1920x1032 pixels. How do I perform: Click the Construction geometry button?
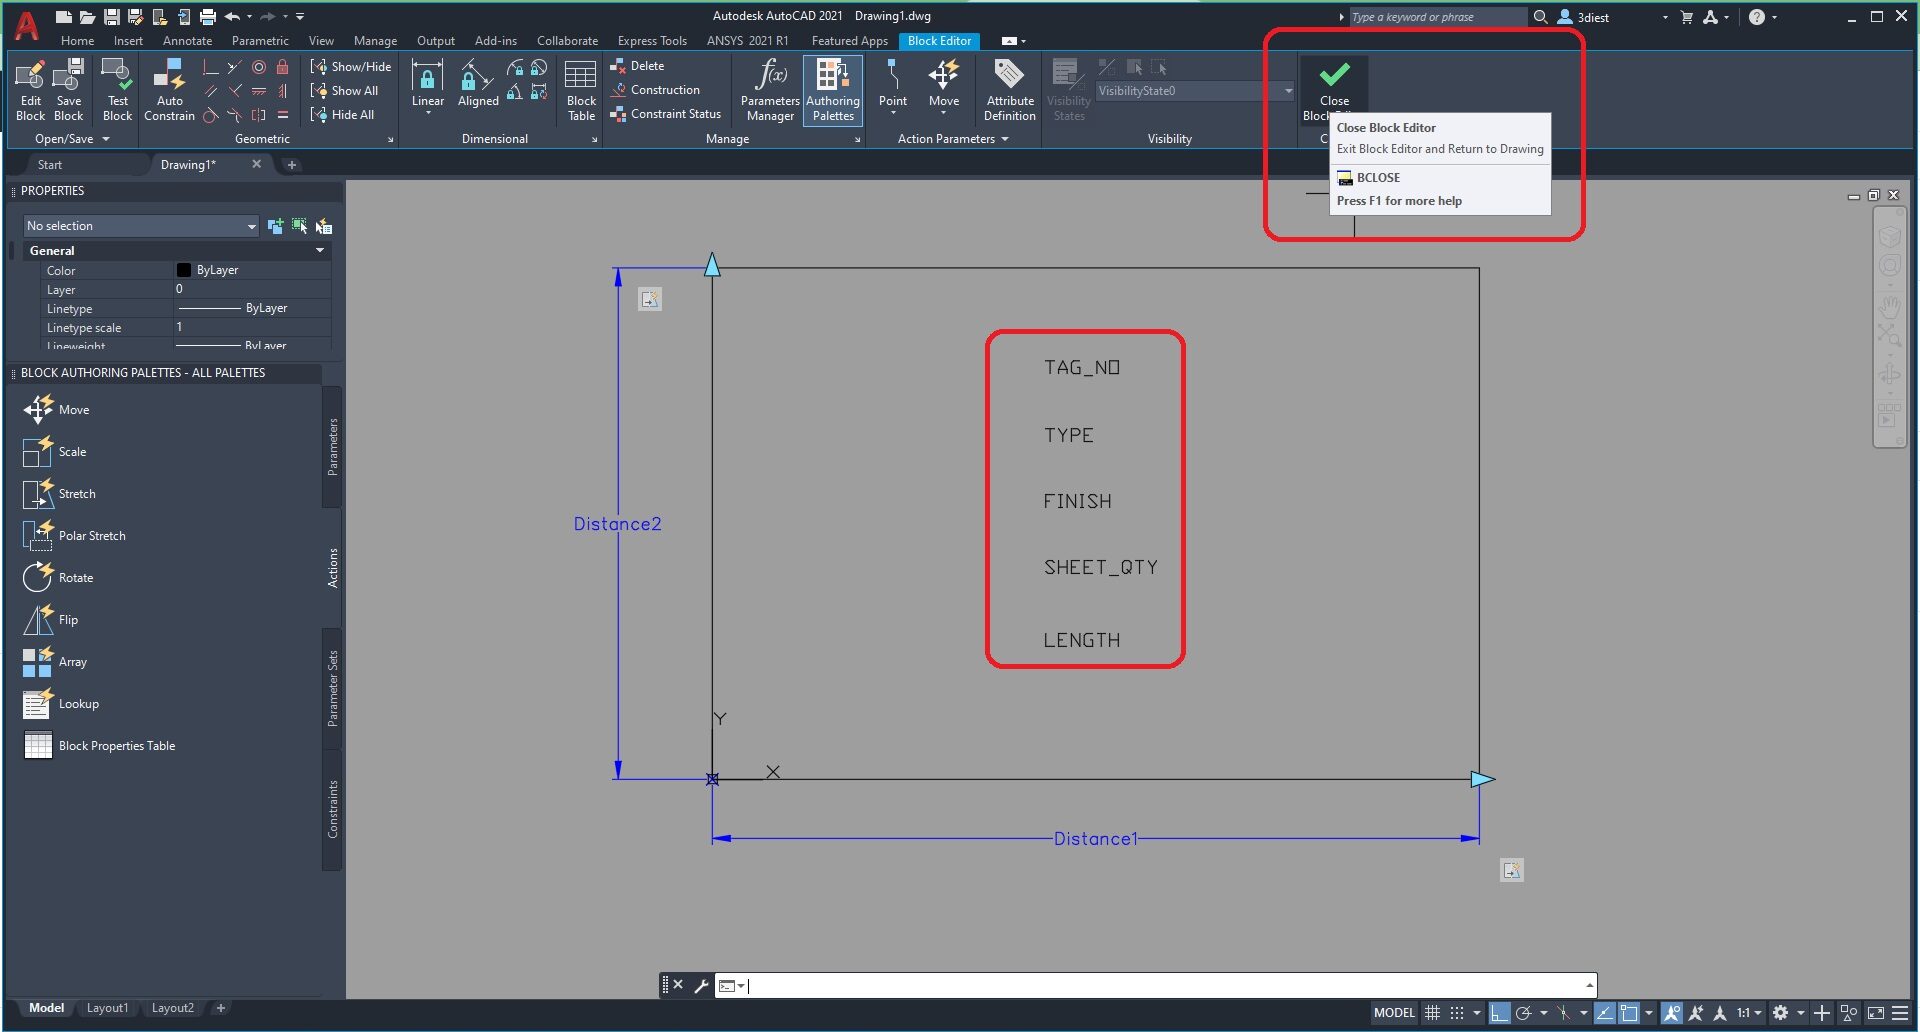click(x=655, y=90)
